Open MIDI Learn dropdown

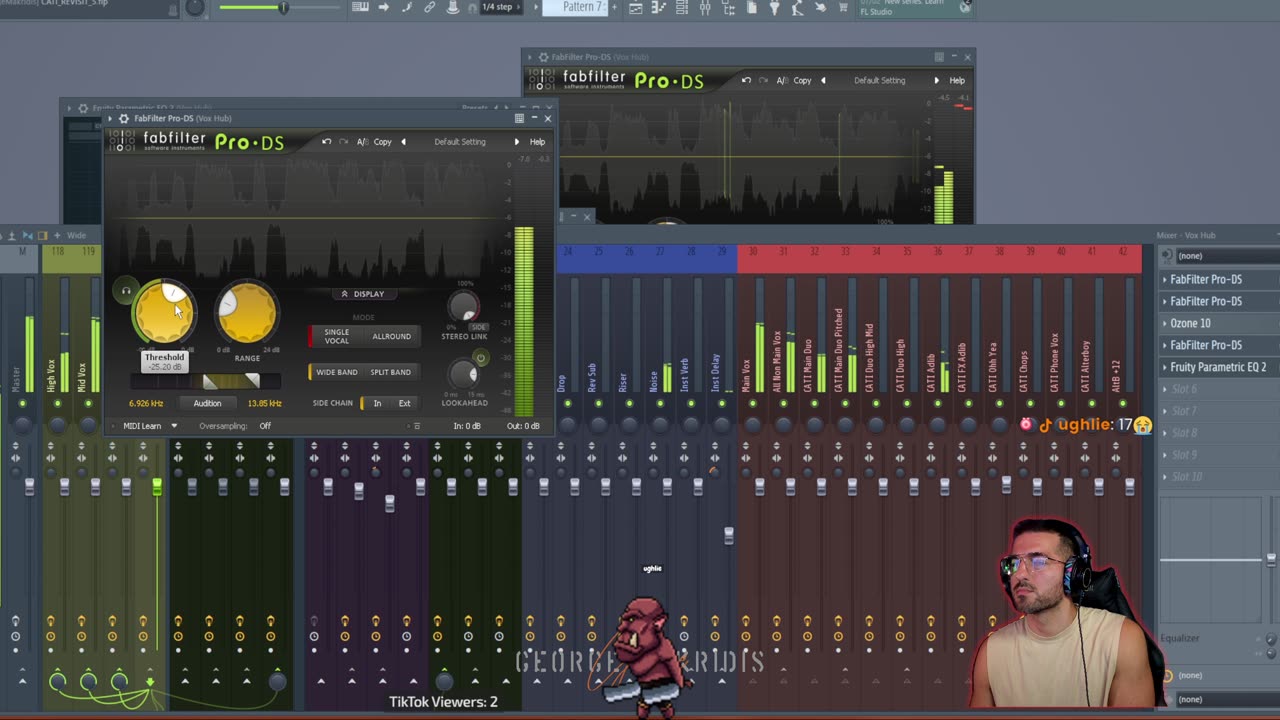pyautogui.click(x=150, y=426)
